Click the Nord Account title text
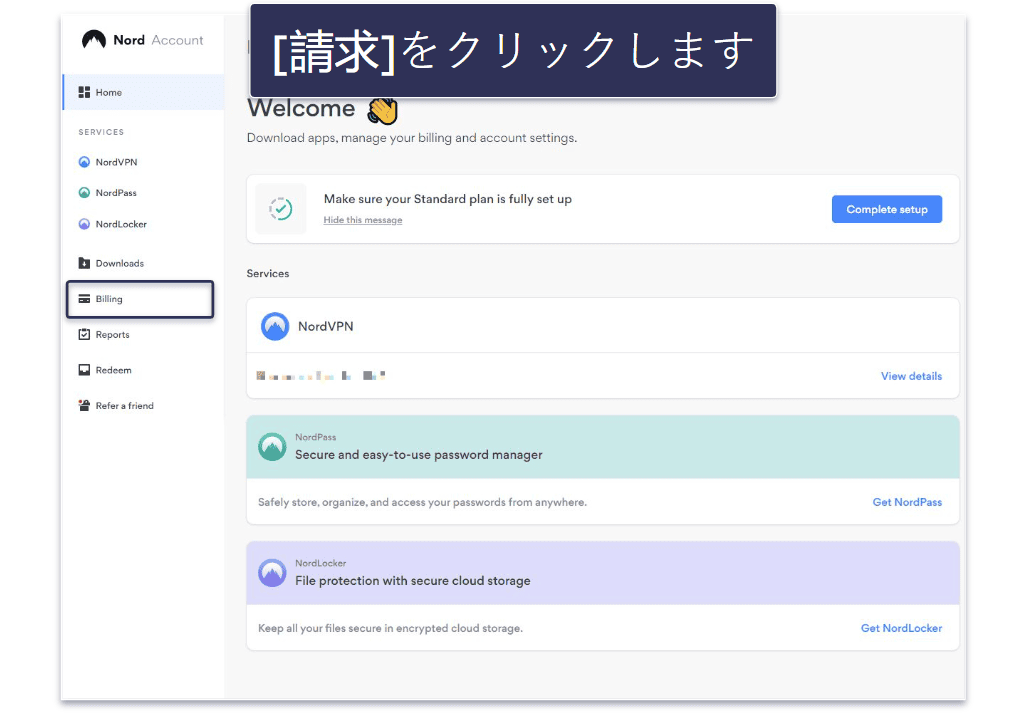The image size is (1027, 715). (158, 40)
